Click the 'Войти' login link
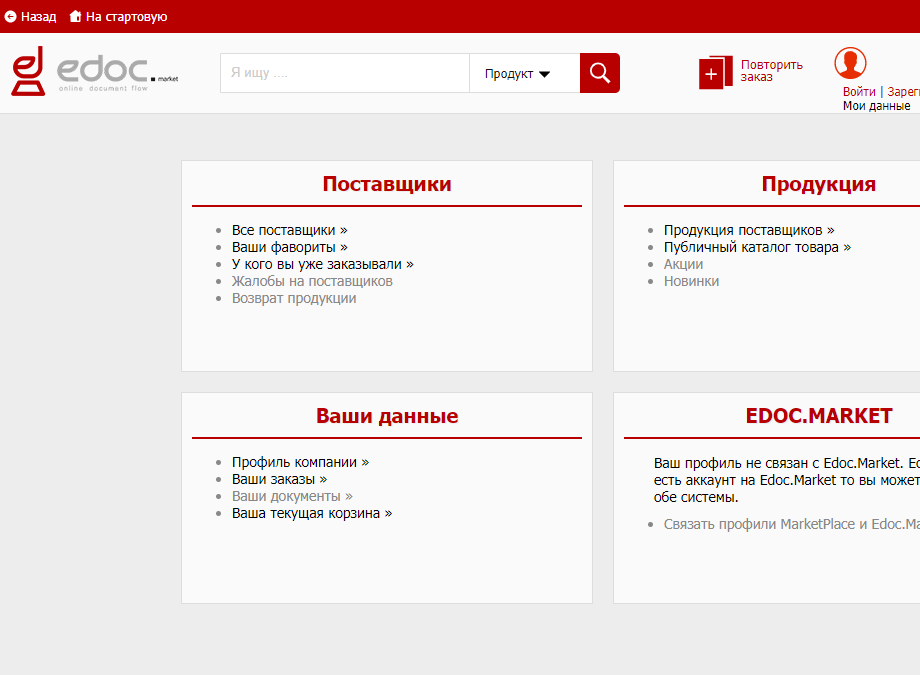The height and width of the screenshot is (675, 920). [859, 92]
